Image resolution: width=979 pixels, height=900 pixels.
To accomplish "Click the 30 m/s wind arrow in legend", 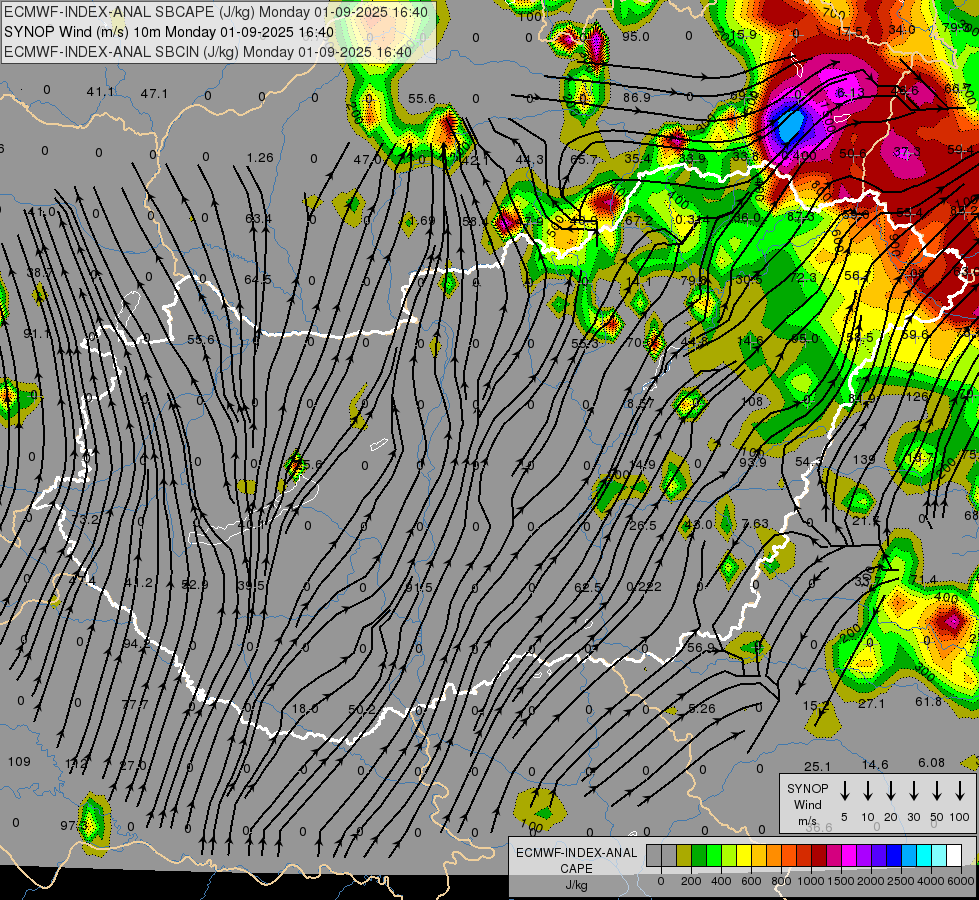I will [913, 790].
